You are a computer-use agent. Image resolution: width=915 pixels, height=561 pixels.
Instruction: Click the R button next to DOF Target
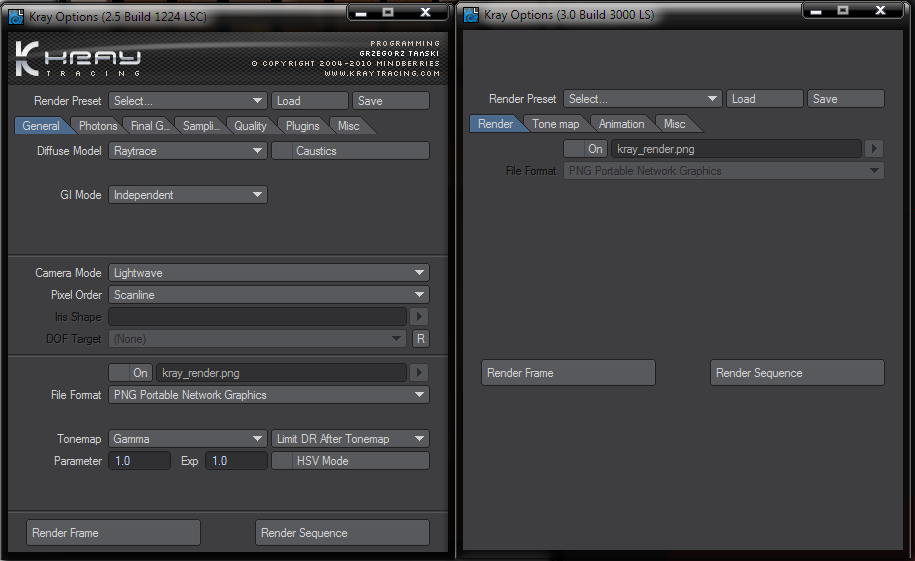[x=421, y=339]
